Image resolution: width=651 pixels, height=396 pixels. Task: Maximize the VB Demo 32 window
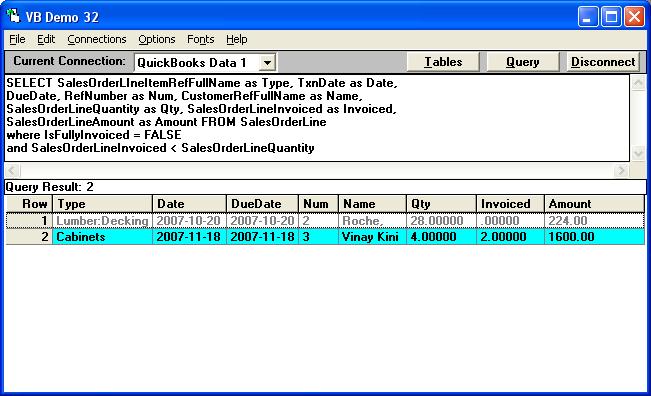point(611,17)
